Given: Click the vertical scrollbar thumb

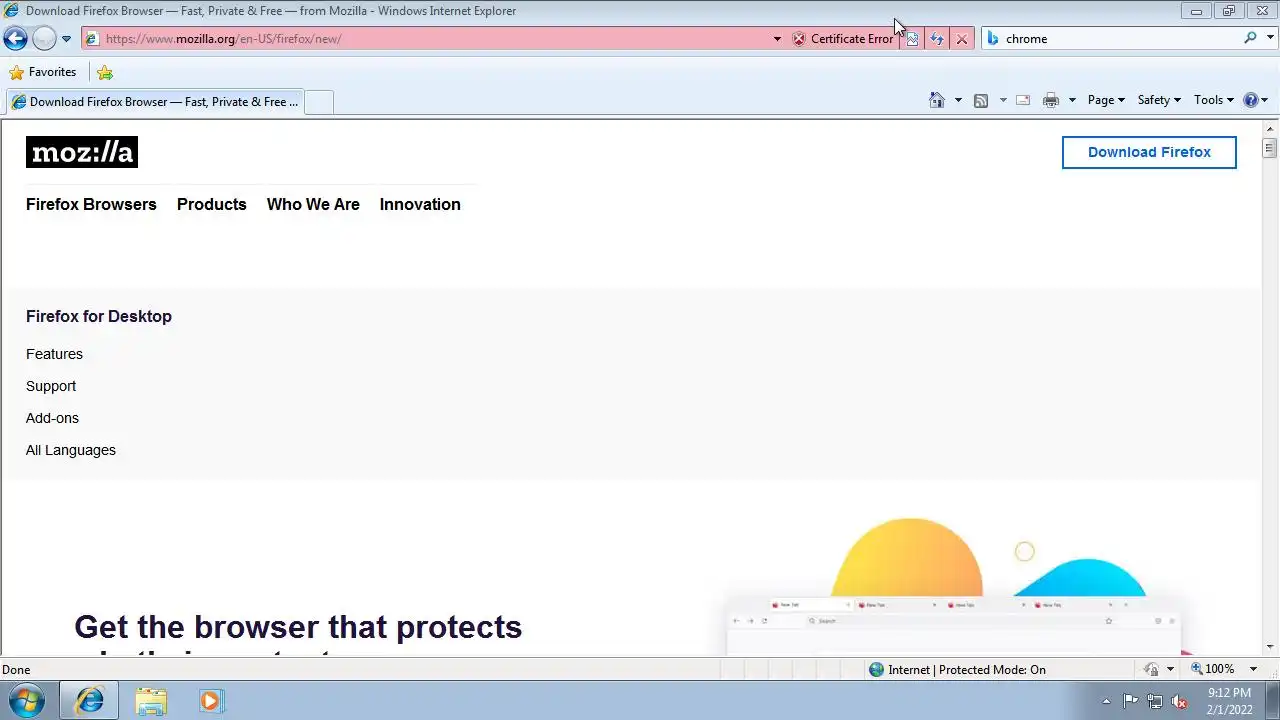Looking at the screenshot, I should click(x=1270, y=149).
